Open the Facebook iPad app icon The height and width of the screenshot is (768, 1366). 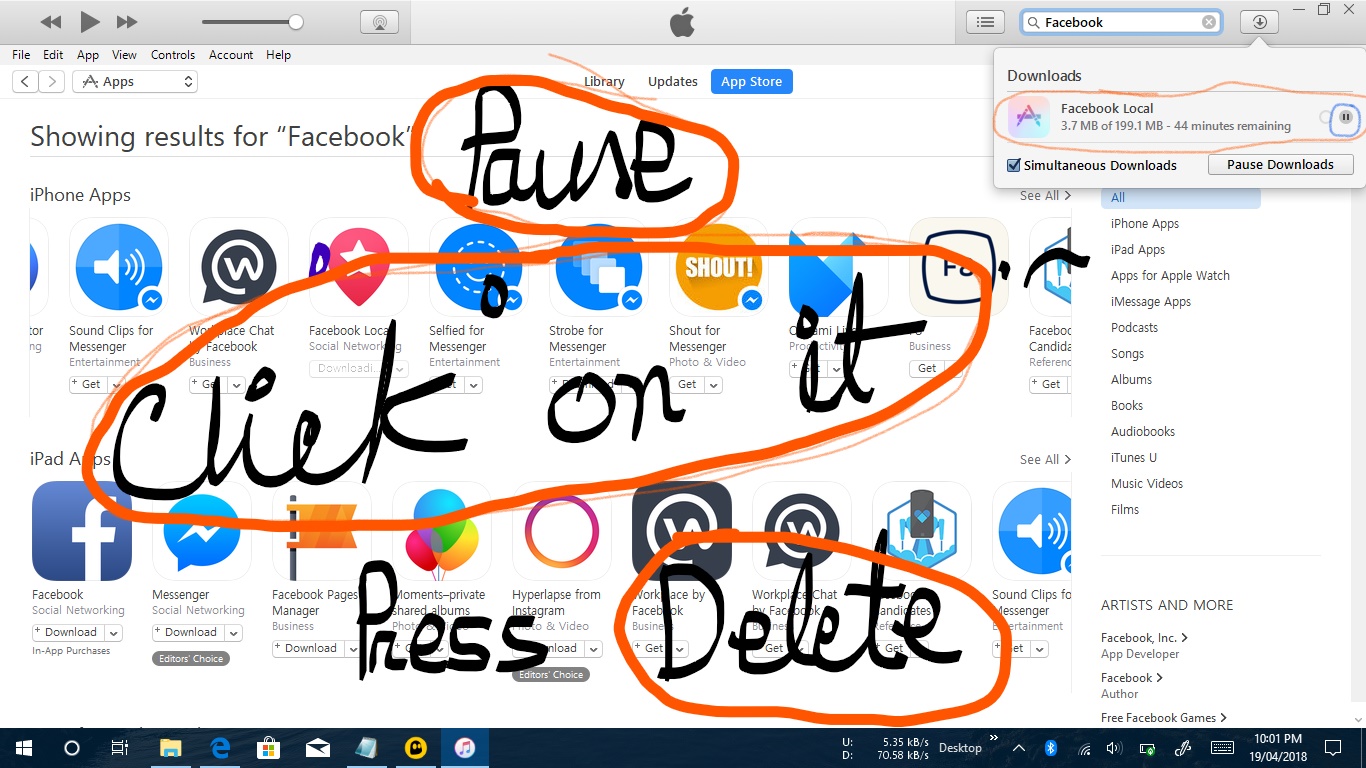point(82,531)
